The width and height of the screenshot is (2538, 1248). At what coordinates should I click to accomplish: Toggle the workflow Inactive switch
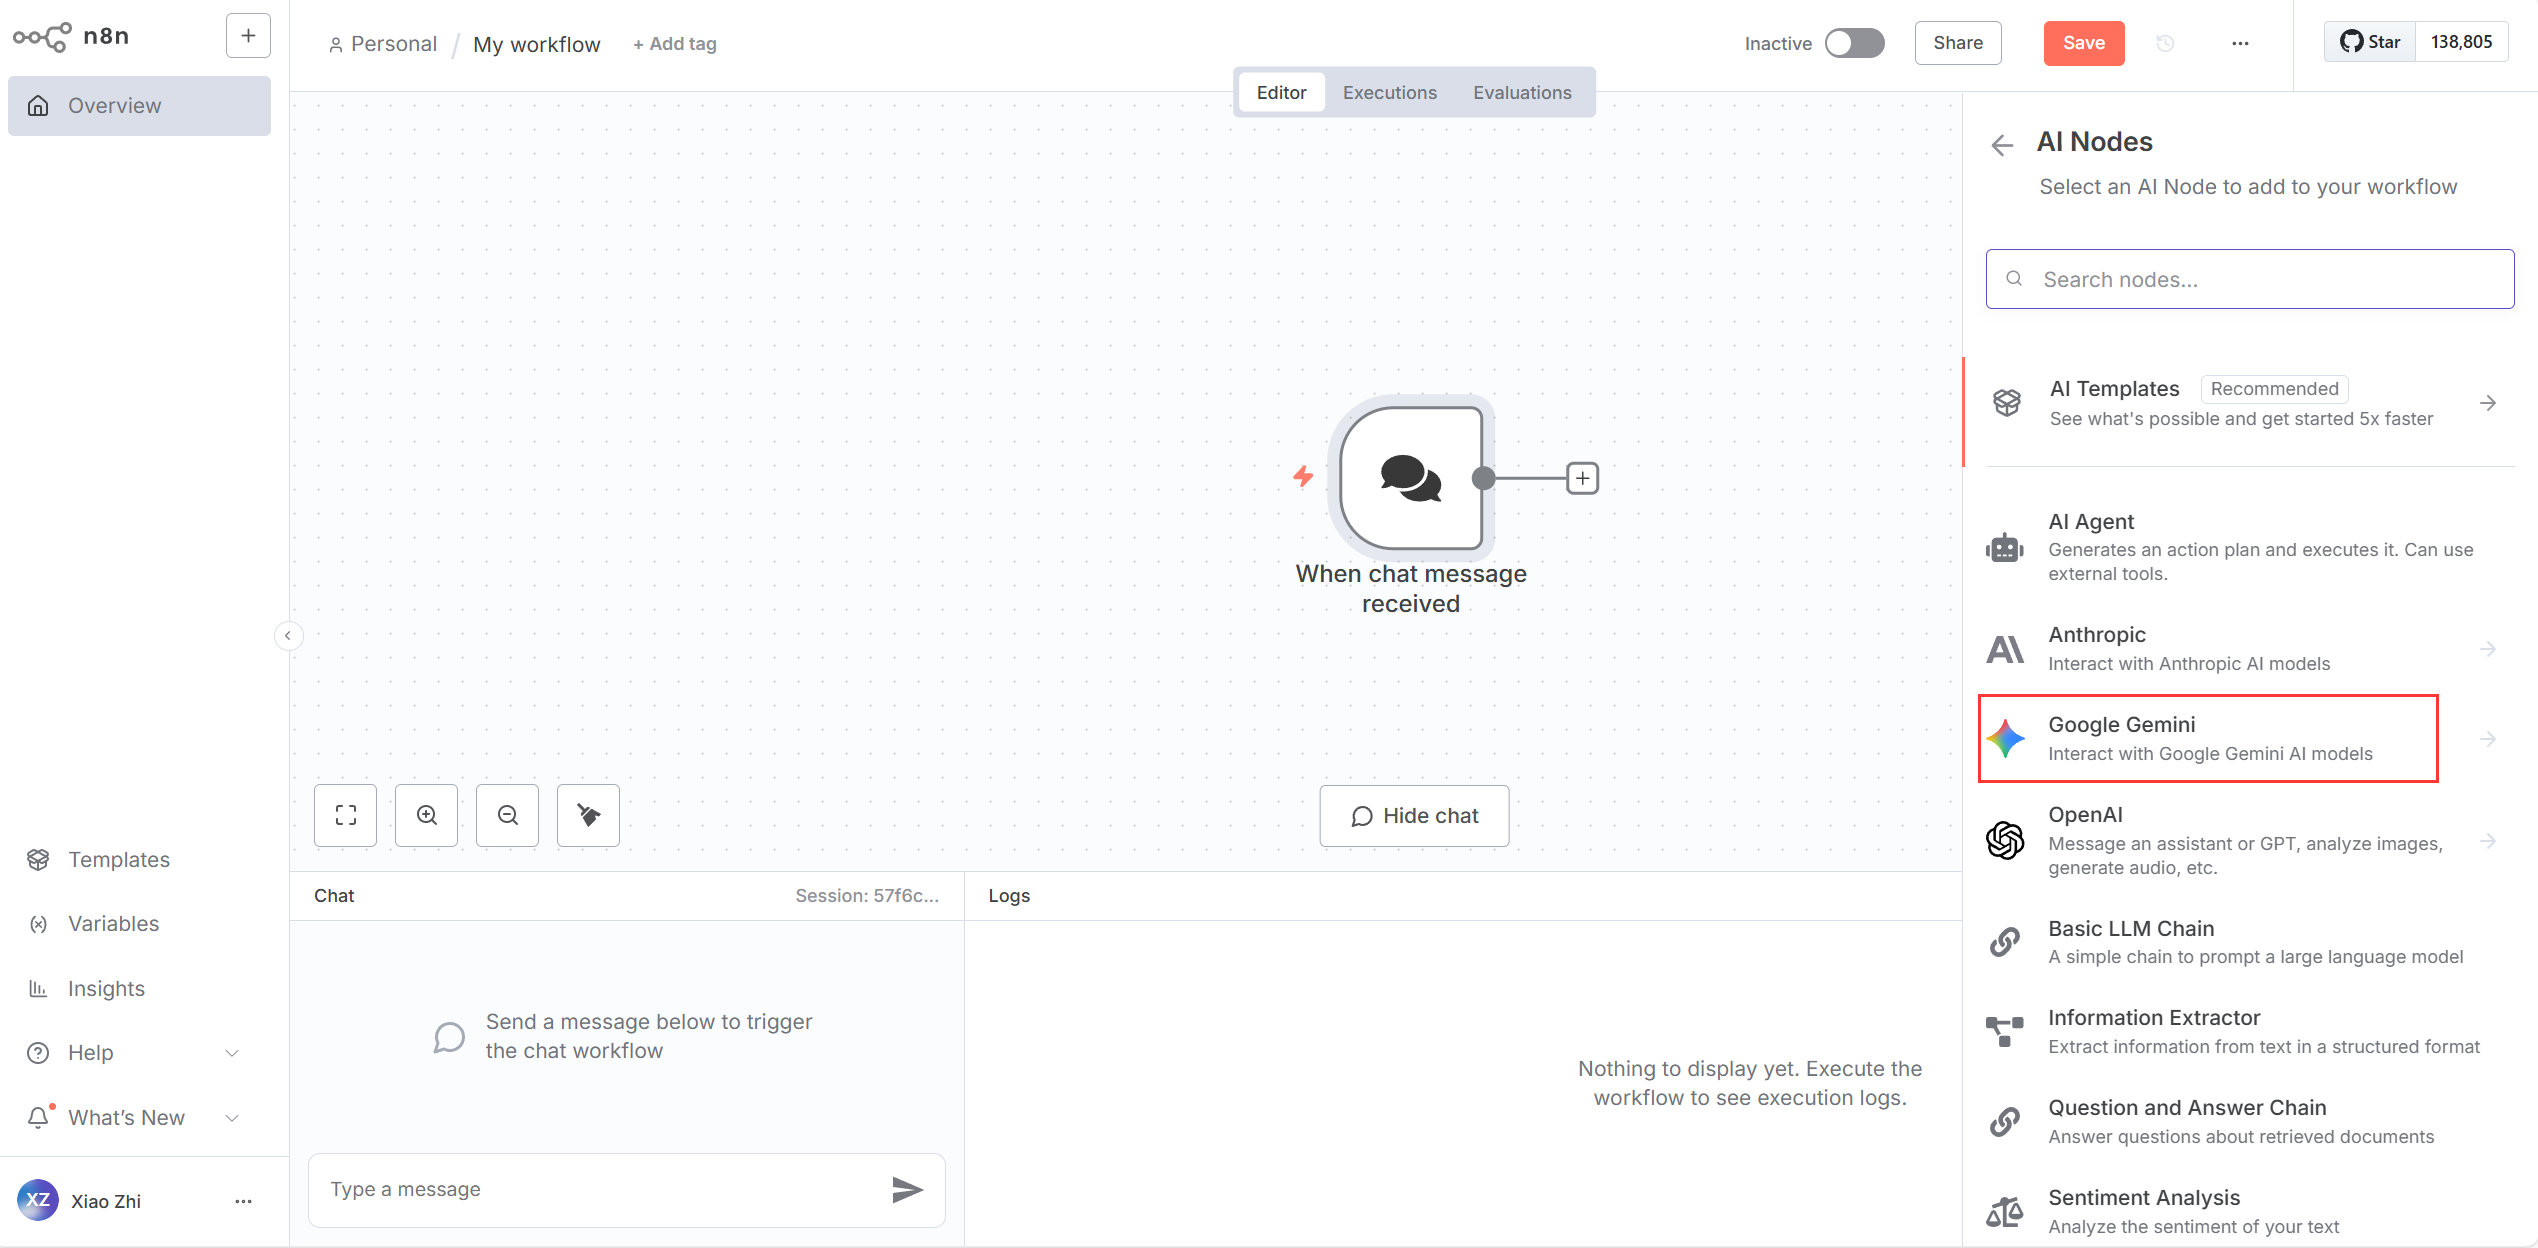click(x=1853, y=43)
